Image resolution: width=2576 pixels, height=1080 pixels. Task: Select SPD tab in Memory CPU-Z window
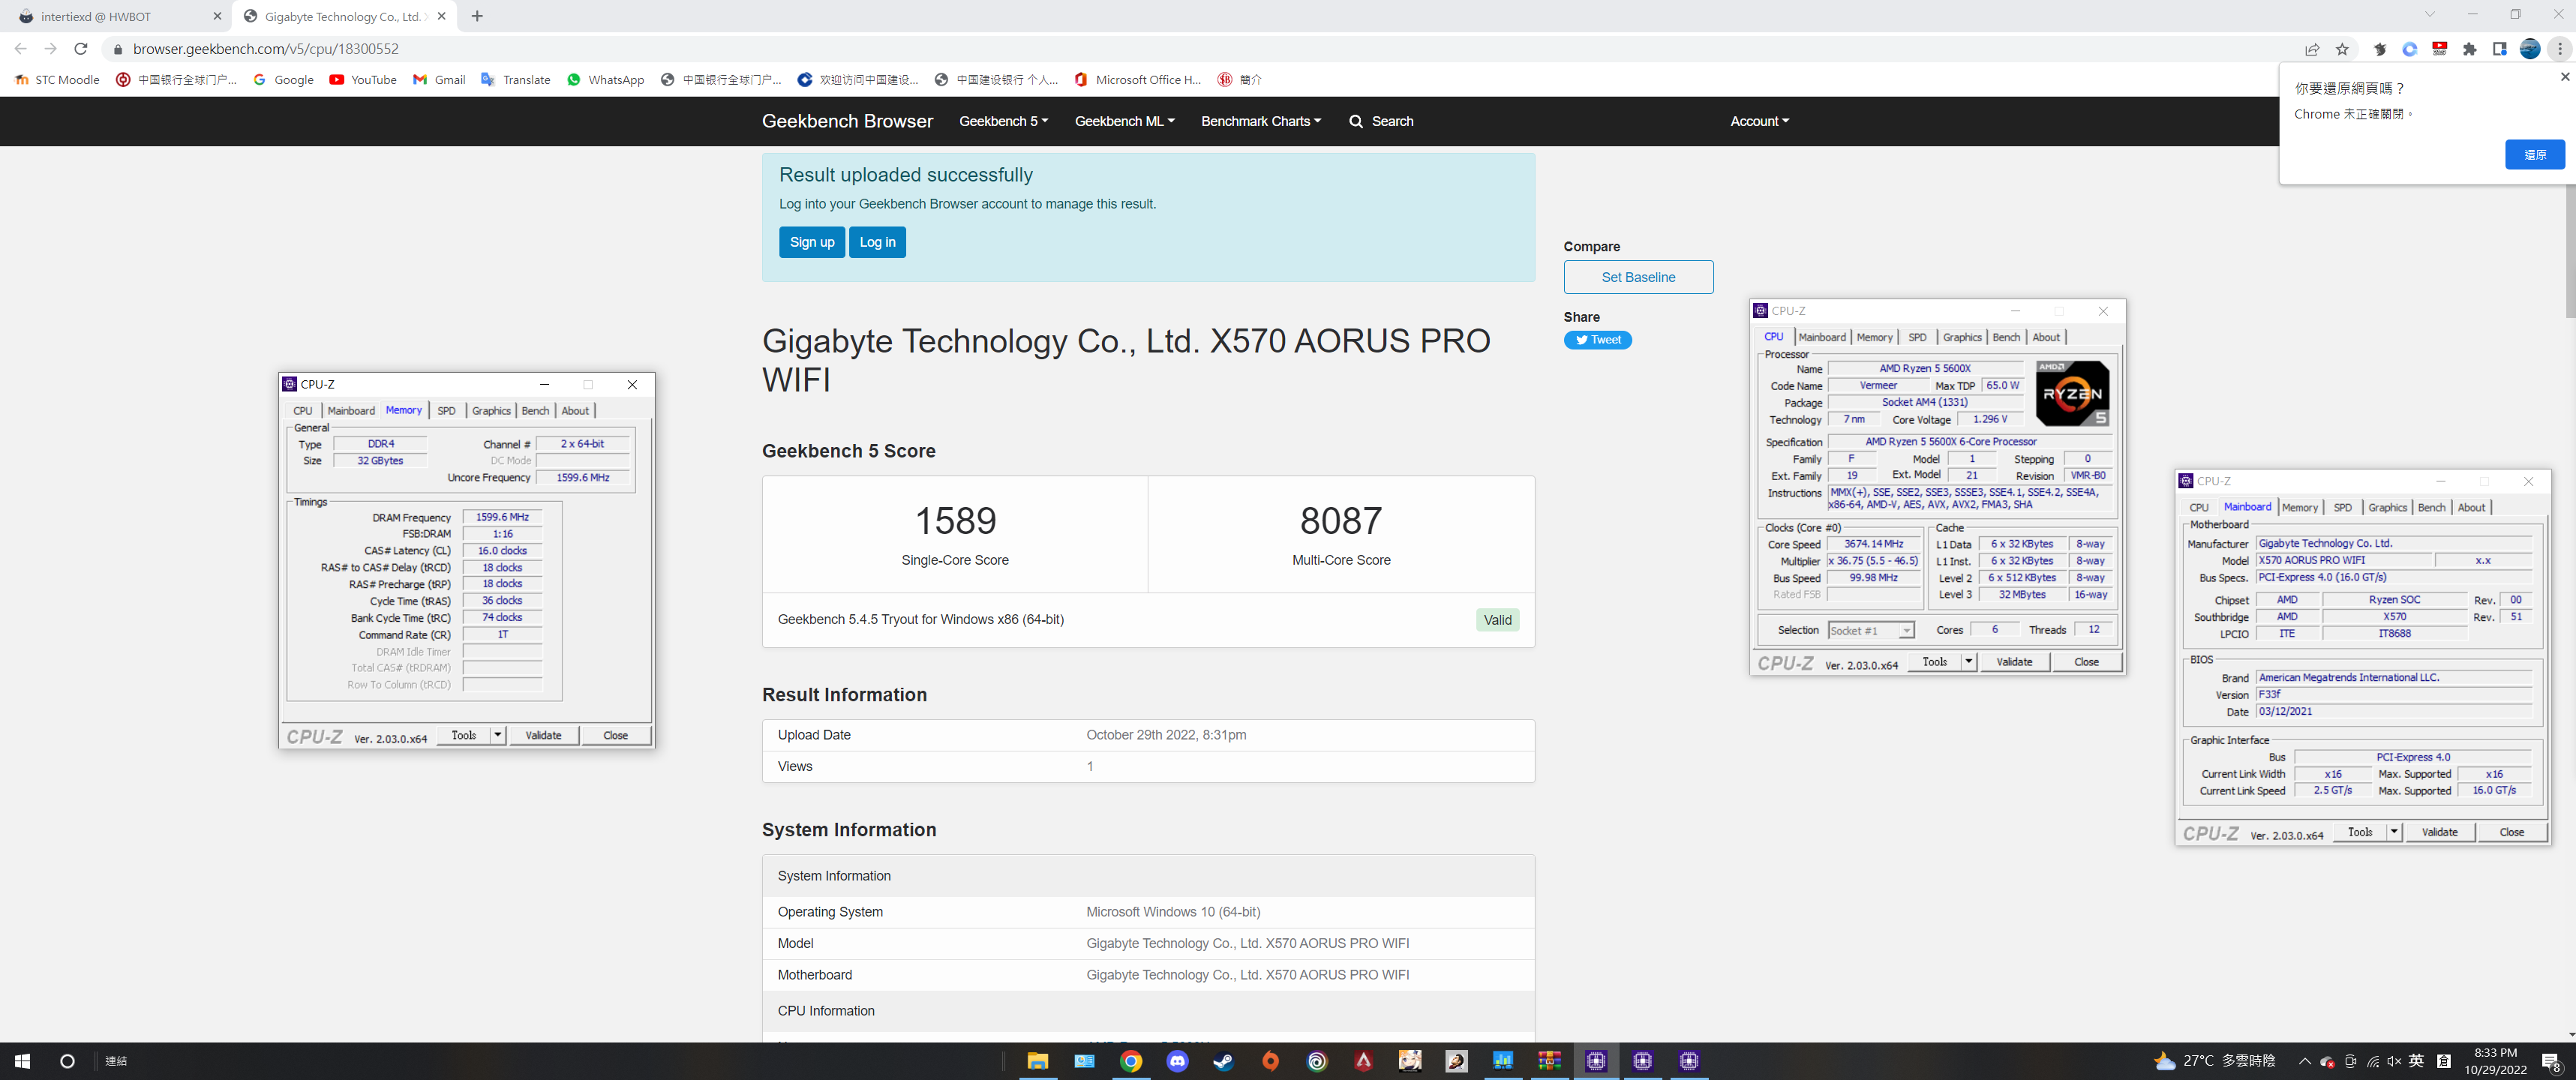pos(446,411)
